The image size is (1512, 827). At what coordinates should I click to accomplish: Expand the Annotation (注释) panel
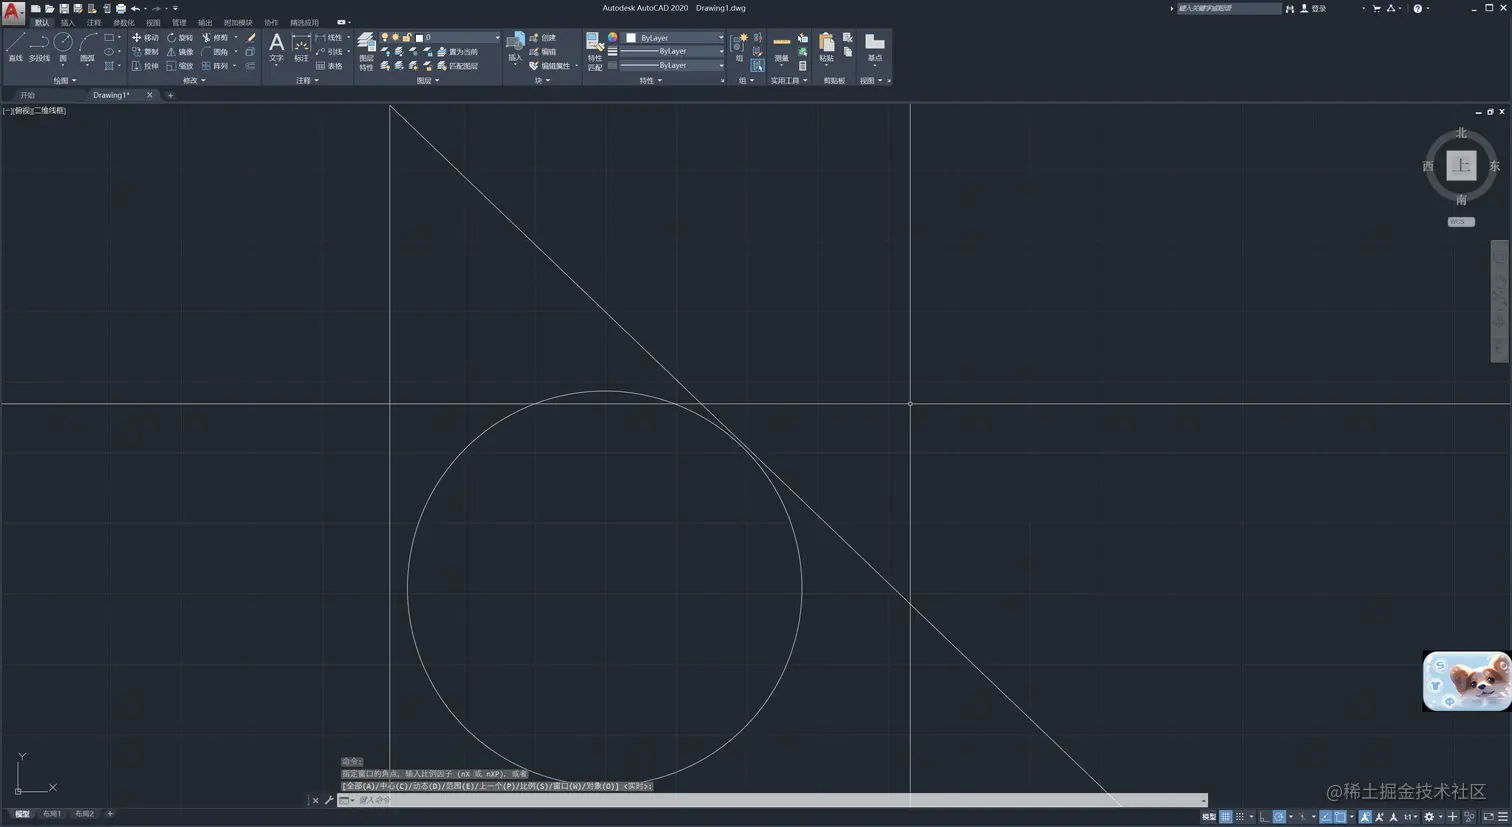(307, 80)
